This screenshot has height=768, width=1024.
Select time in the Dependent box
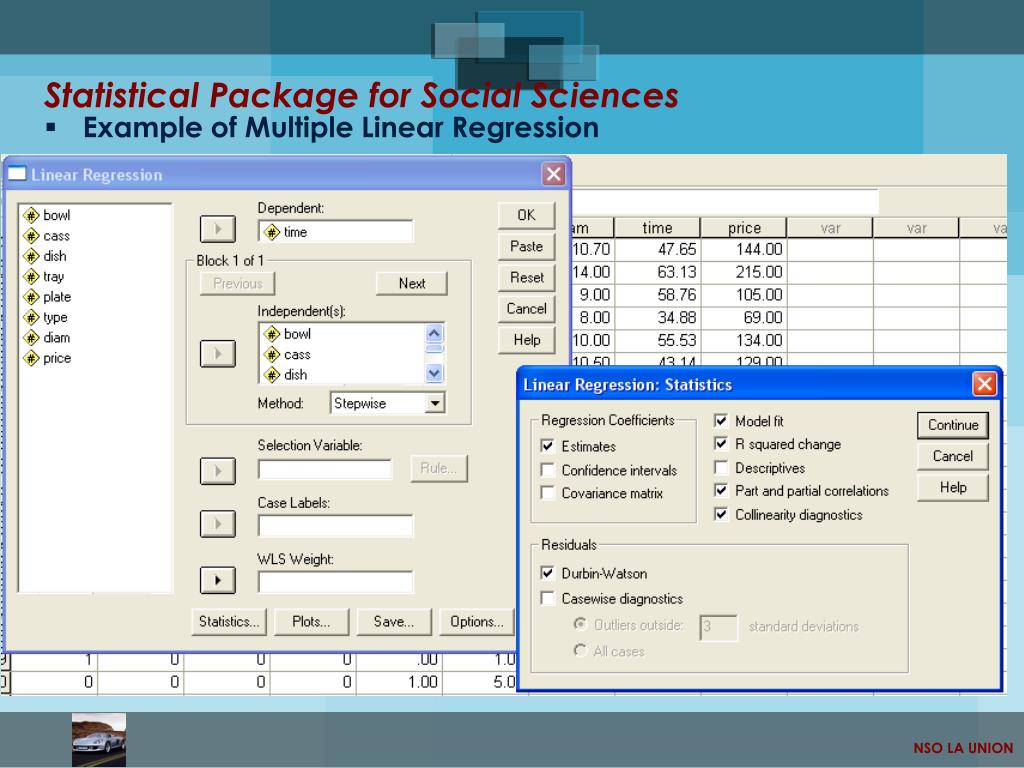(336, 232)
